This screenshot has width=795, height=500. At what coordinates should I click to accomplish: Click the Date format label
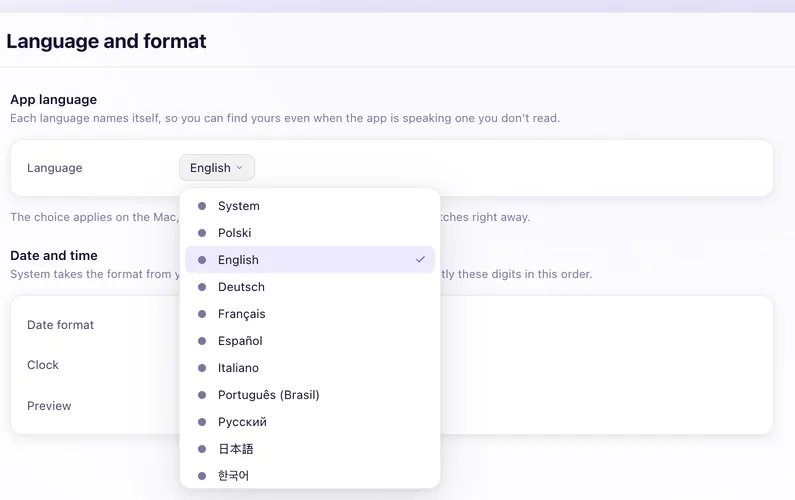click(60, 325)
